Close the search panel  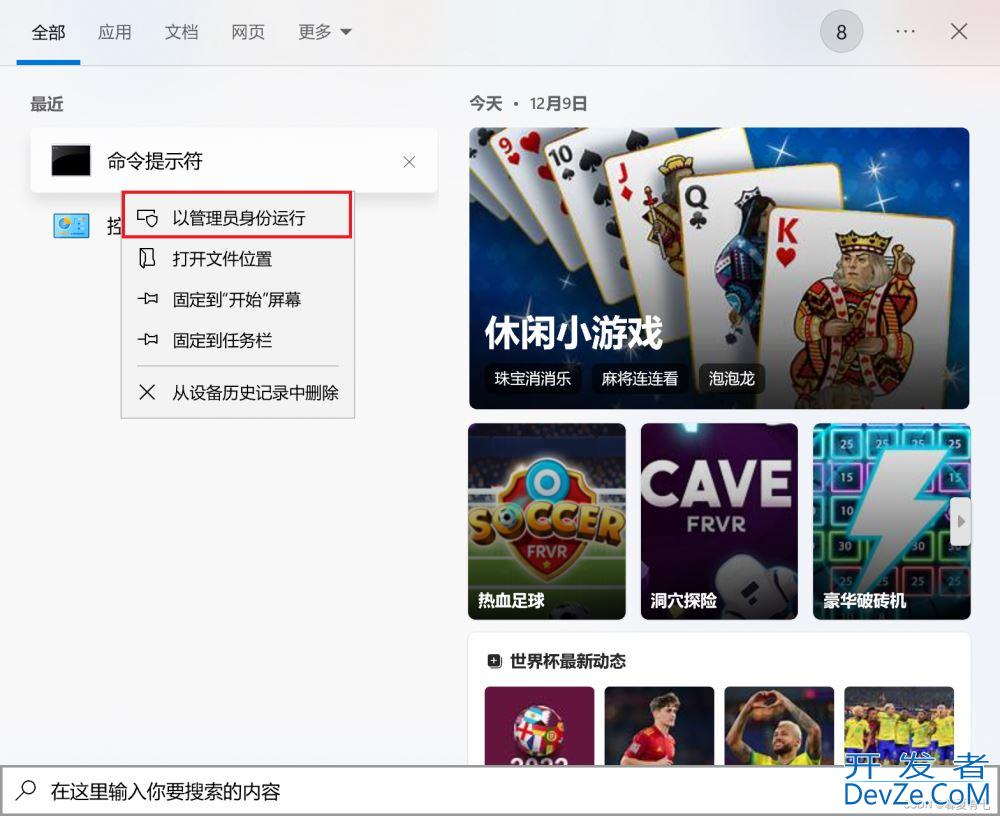coord(959,31)
